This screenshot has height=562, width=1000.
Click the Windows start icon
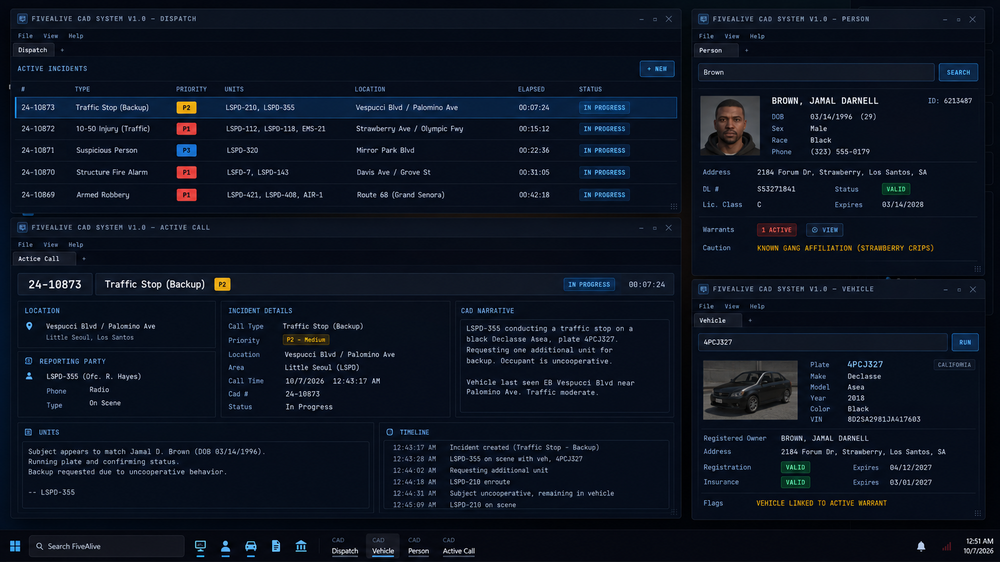pyautogui.click(x=15, y=546)
